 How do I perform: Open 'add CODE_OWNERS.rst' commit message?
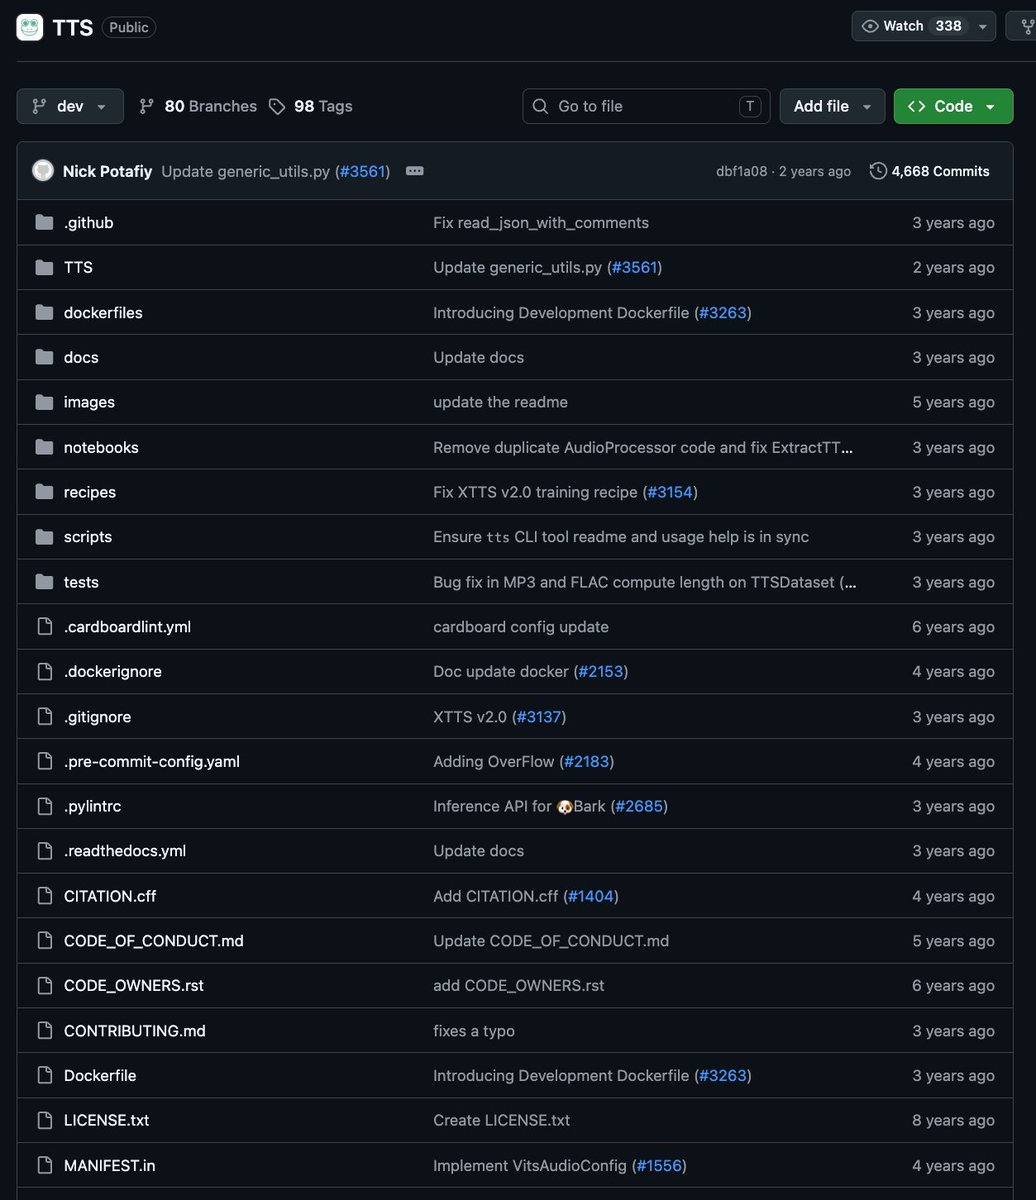519,986
